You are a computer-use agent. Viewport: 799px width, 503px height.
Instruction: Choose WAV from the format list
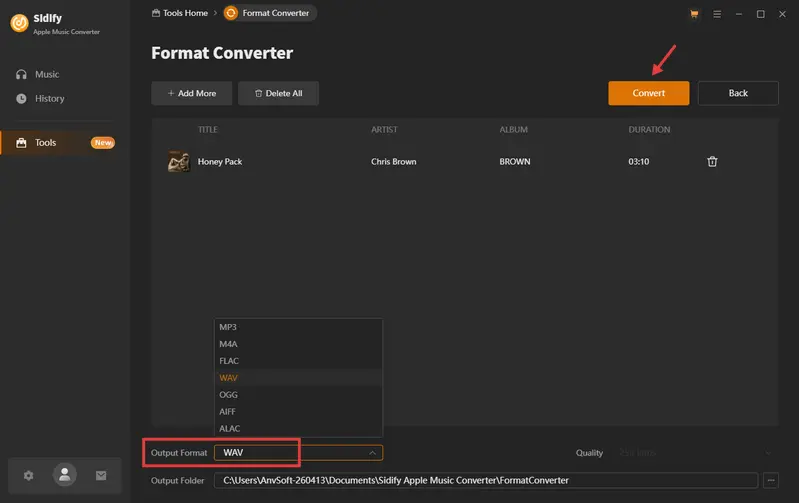(299, 378)
